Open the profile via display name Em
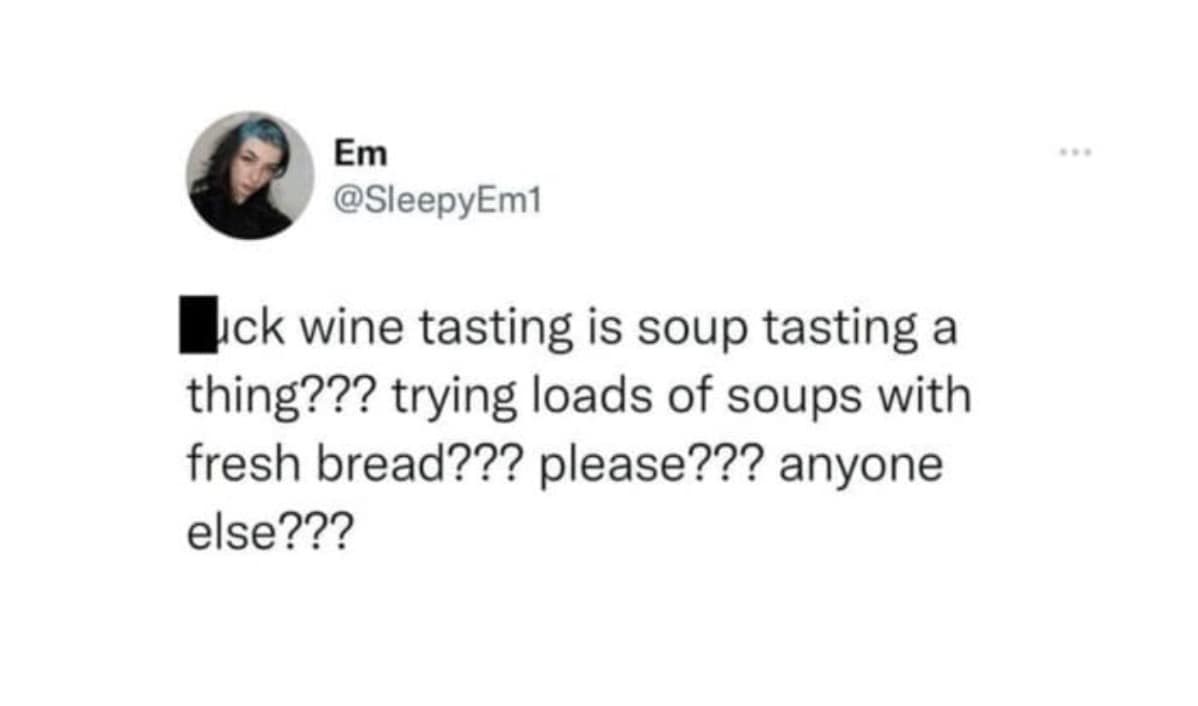This screenshot has height=706, width=1198. tap(361, 153)
